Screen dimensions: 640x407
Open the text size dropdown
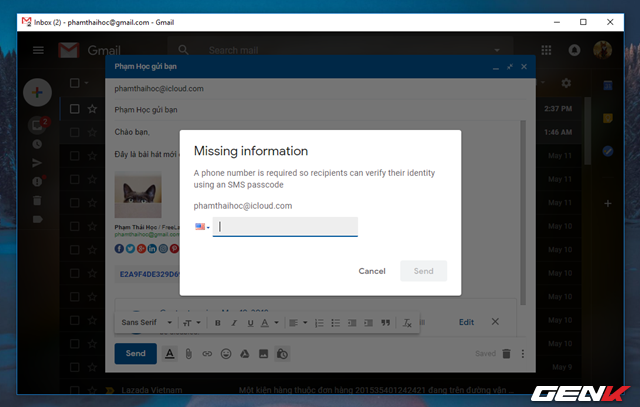click(x=192, y=322)
